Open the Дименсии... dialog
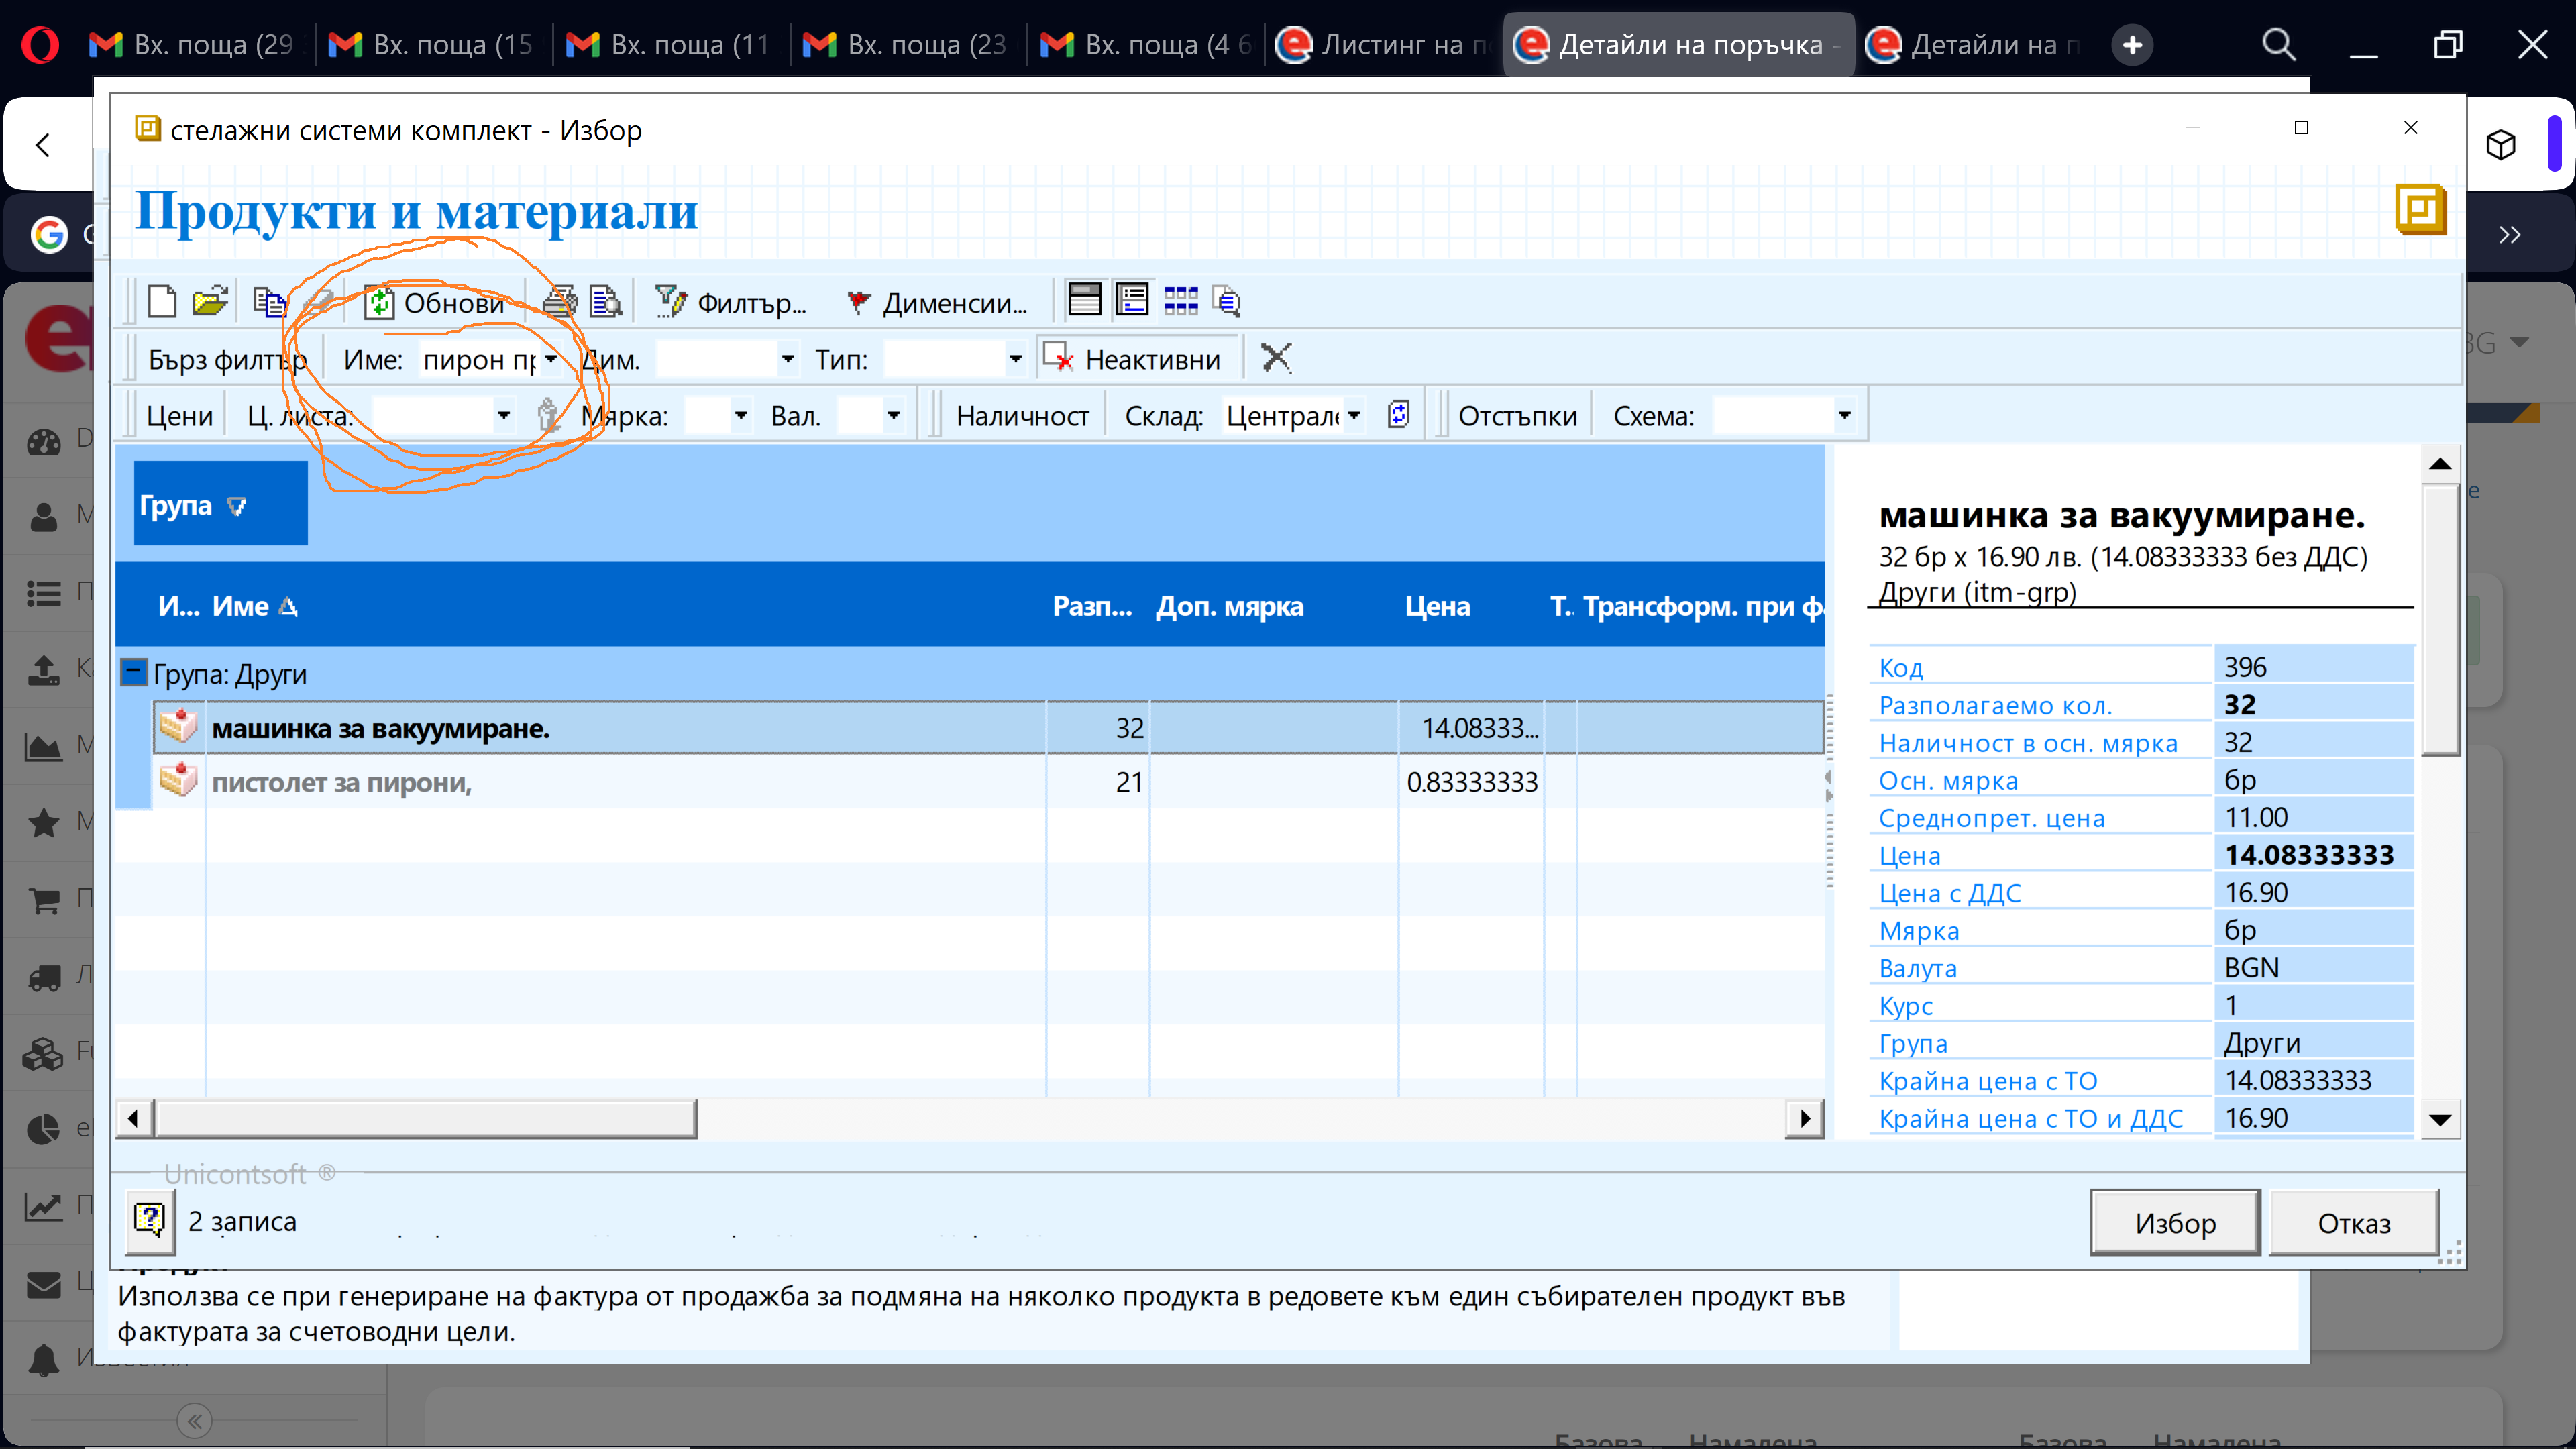Viewport: 2576px width, 1449px height. point(937,302)
